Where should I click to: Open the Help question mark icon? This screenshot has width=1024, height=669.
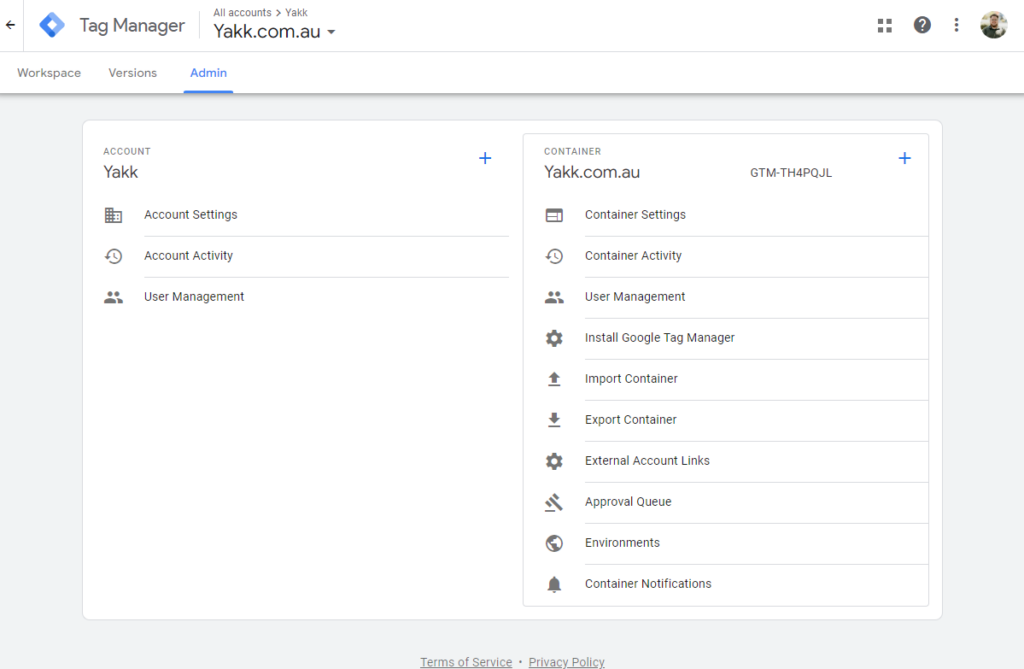coord(922,26)
